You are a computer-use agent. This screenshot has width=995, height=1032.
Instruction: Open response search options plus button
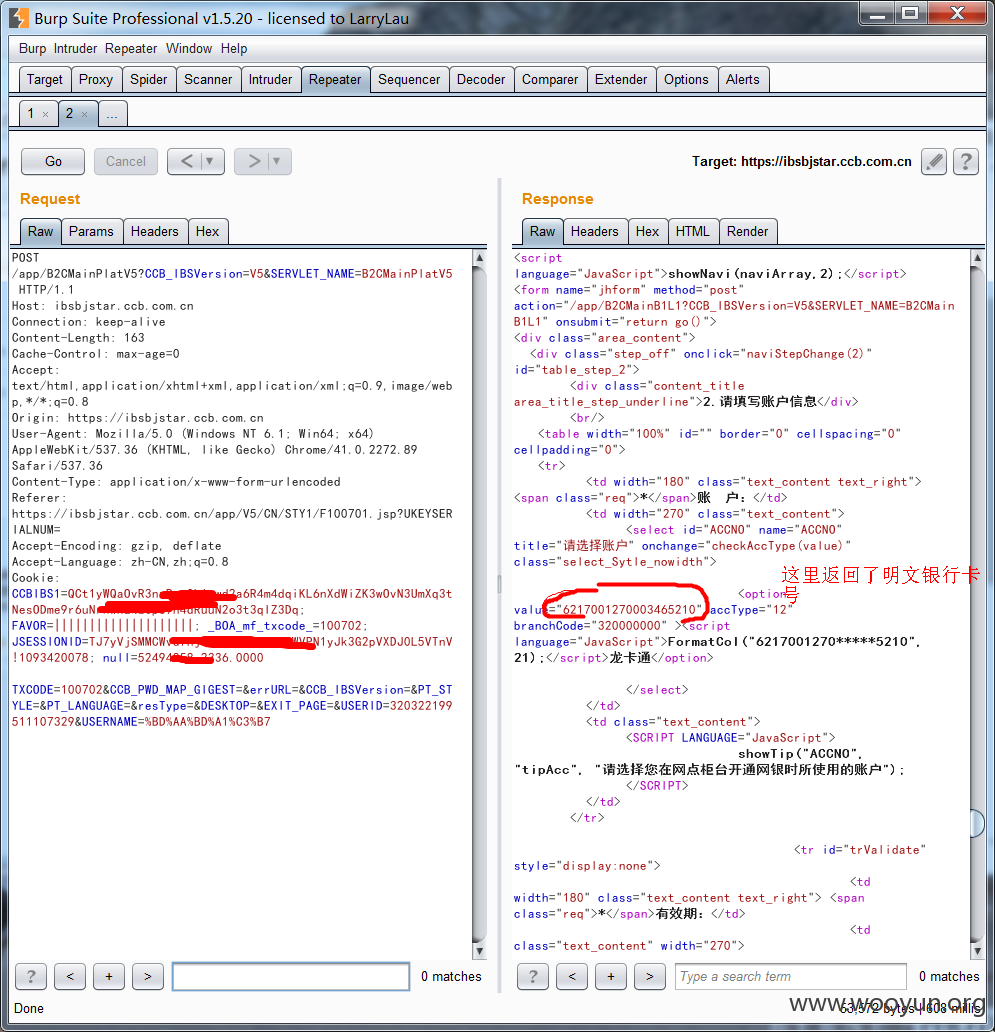[611, 977]
